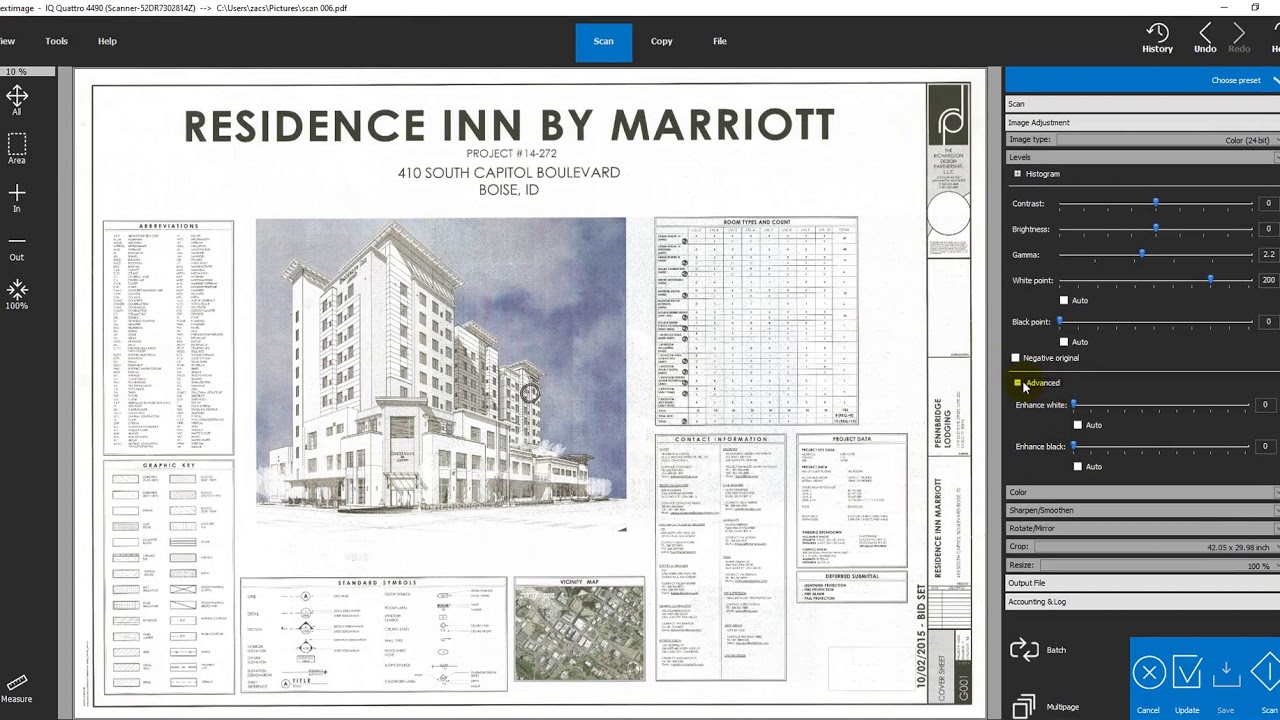
Task: Tick the Auto checkbox under Enhance black
Action: (x=1078, y=467)
